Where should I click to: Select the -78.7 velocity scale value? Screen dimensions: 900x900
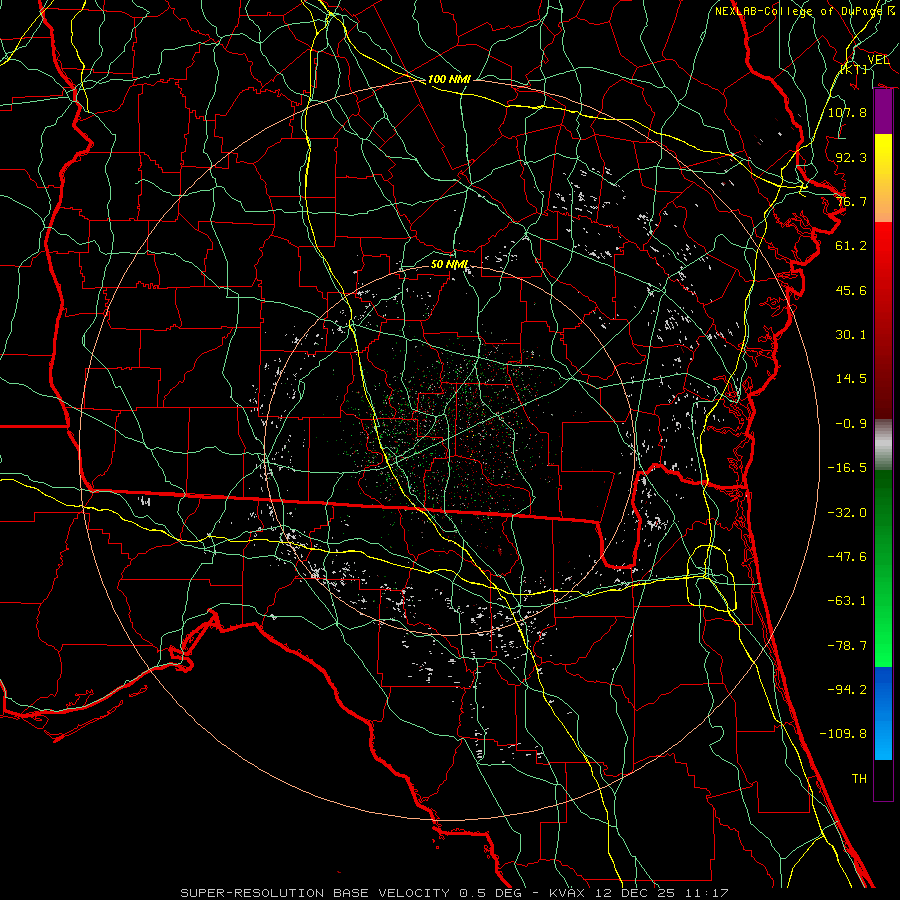pyautogui.click(x=847, y=646)
